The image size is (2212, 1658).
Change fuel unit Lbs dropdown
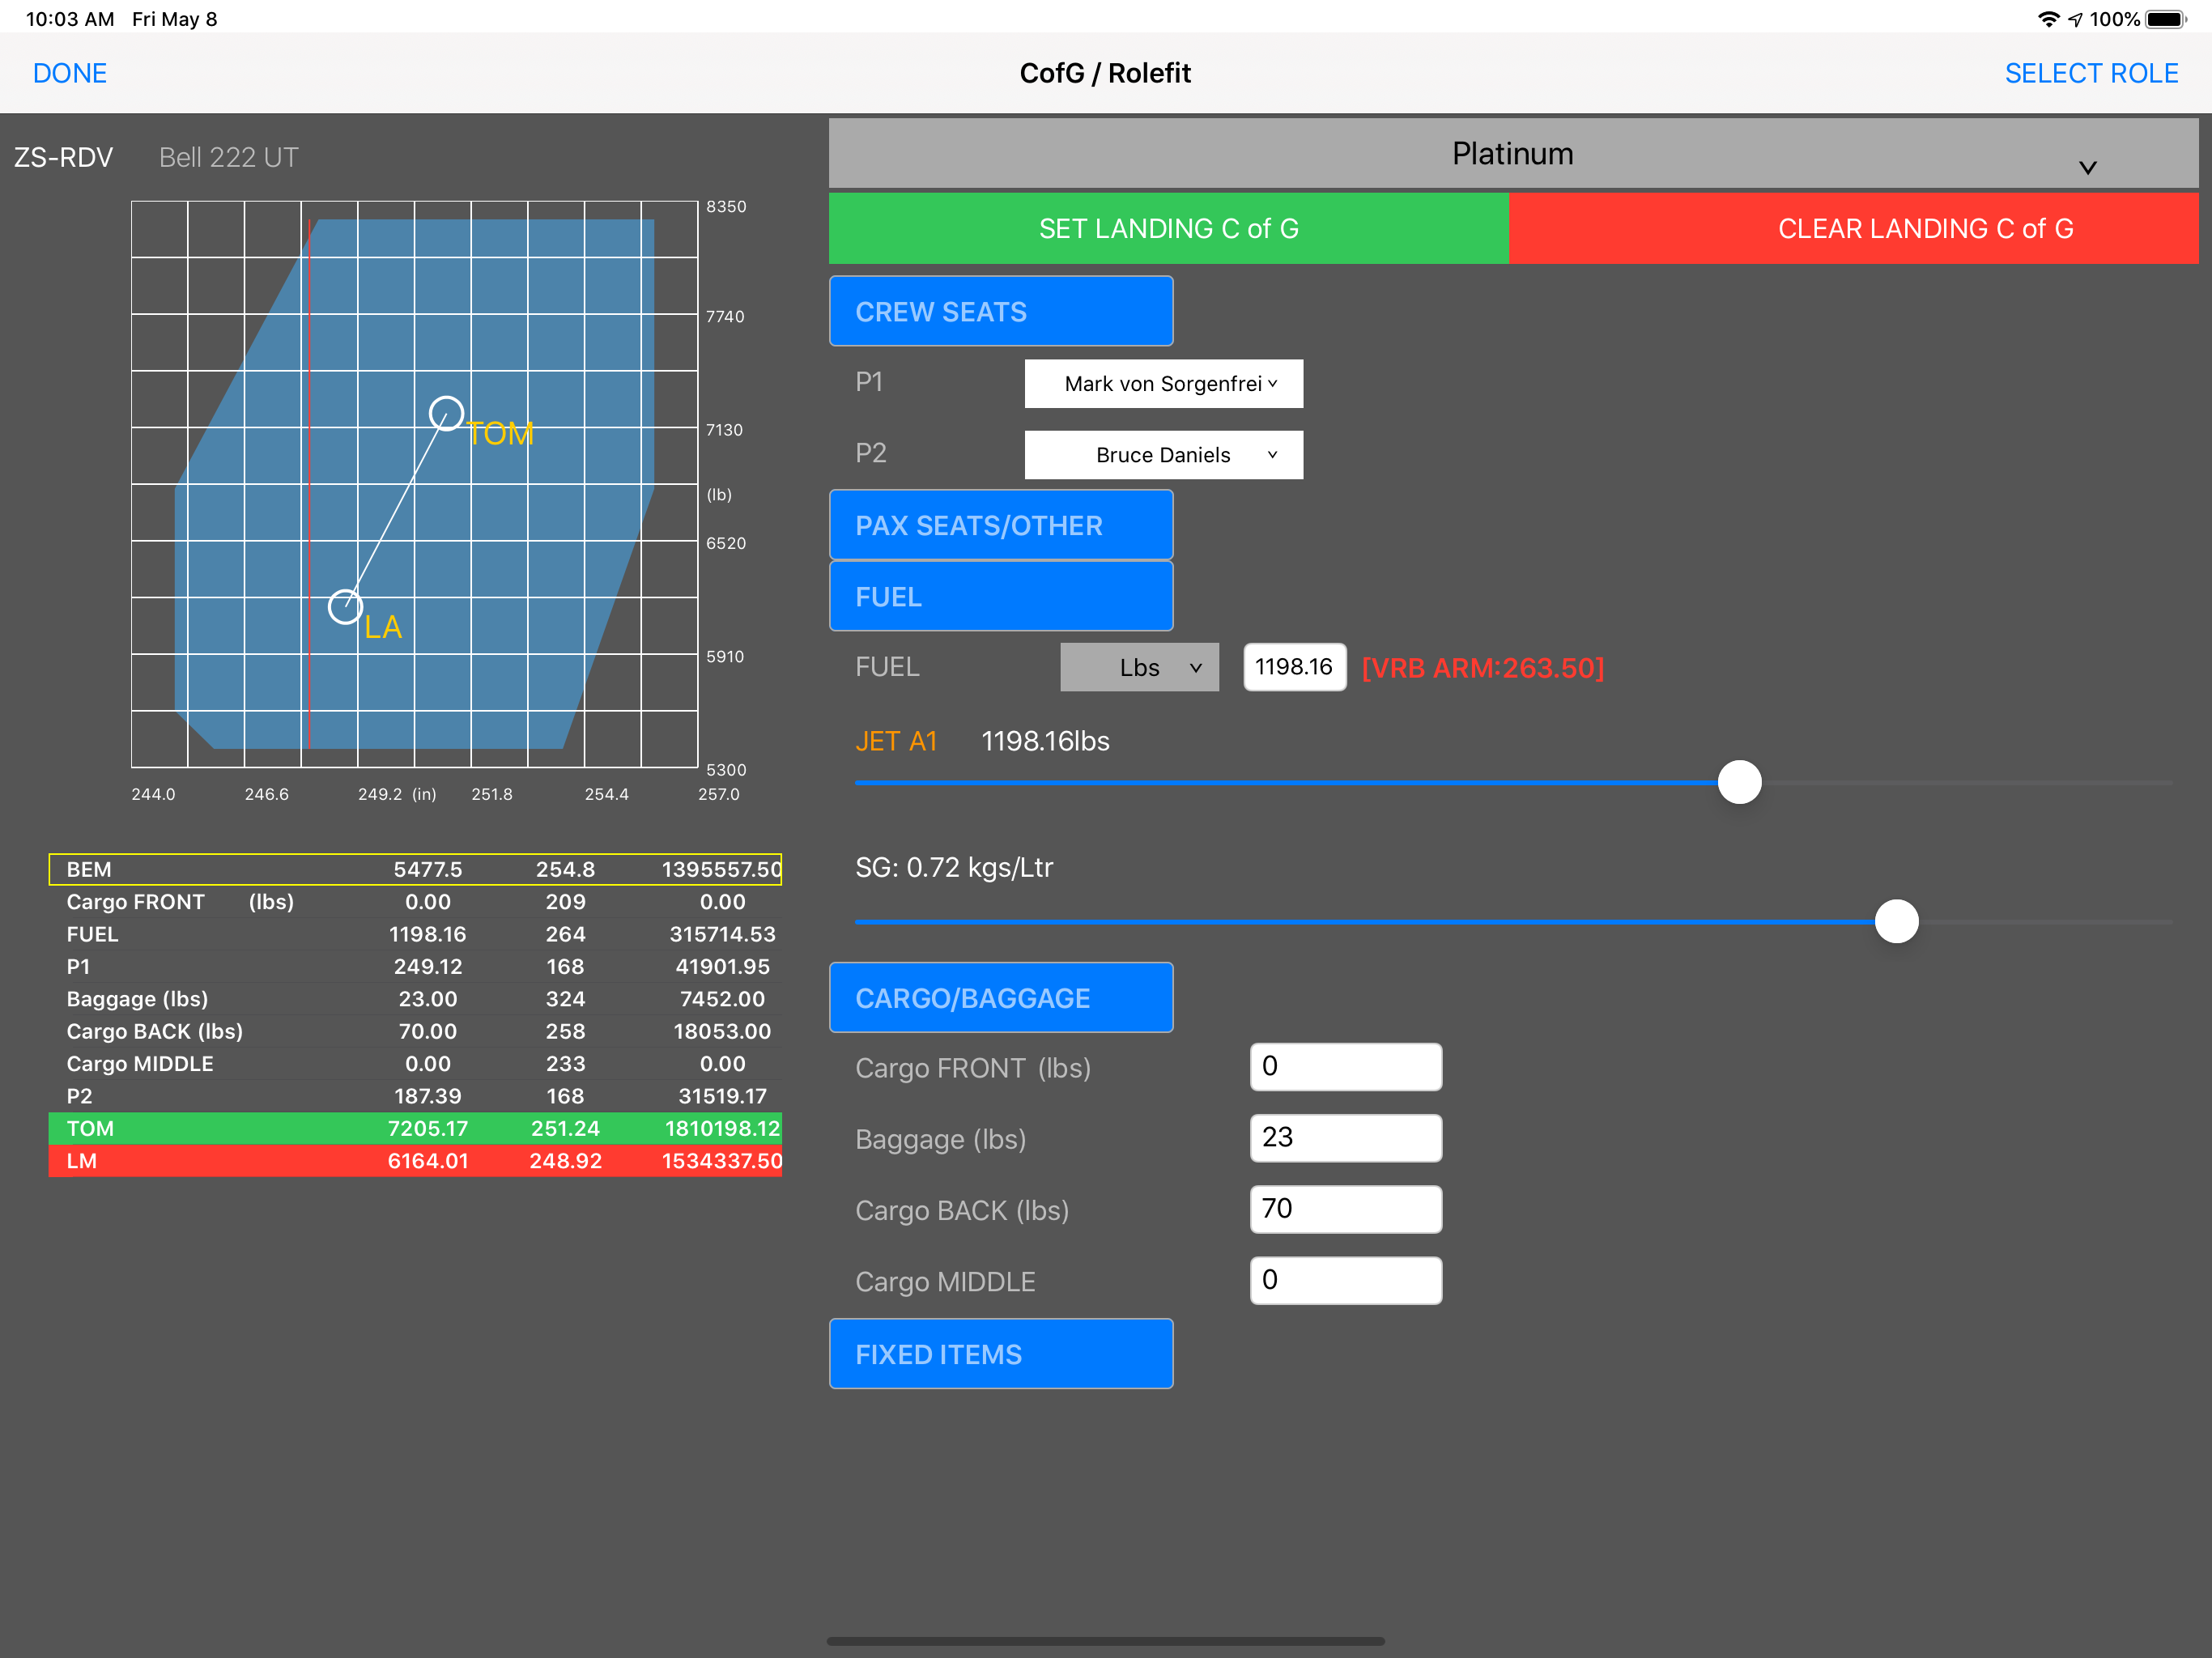1139,667
